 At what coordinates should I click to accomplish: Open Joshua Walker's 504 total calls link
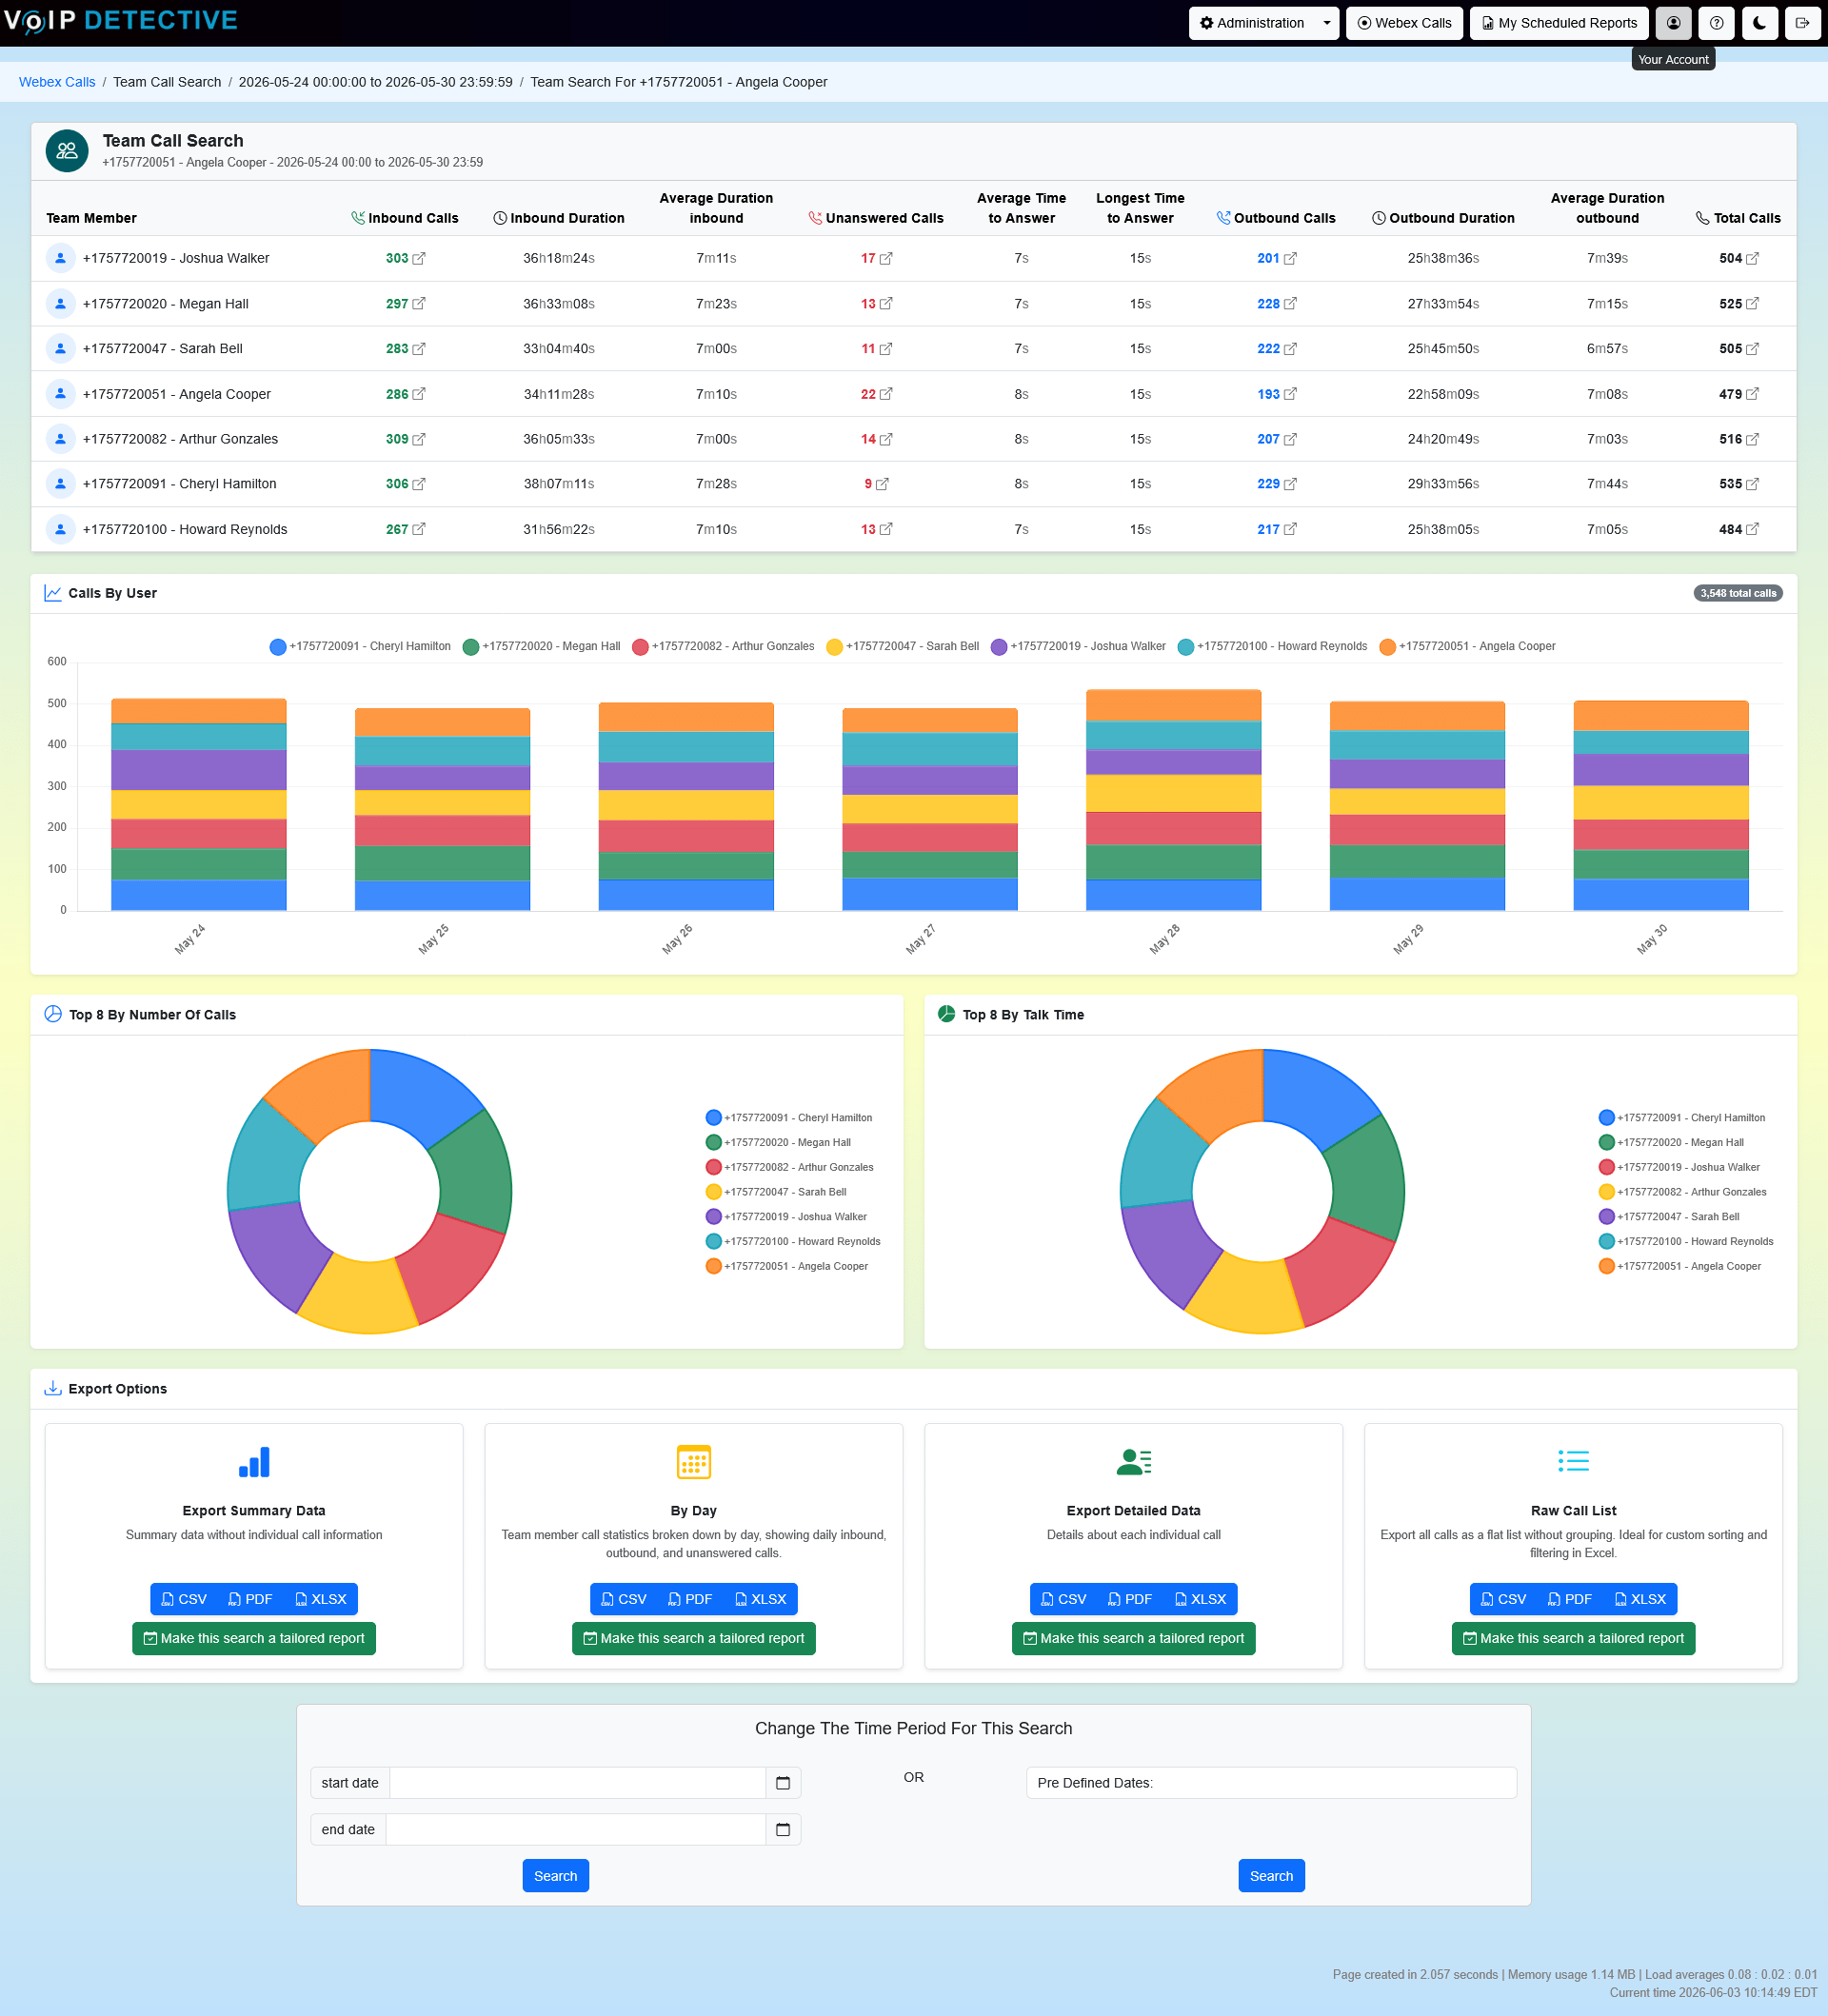(1739, 258)
